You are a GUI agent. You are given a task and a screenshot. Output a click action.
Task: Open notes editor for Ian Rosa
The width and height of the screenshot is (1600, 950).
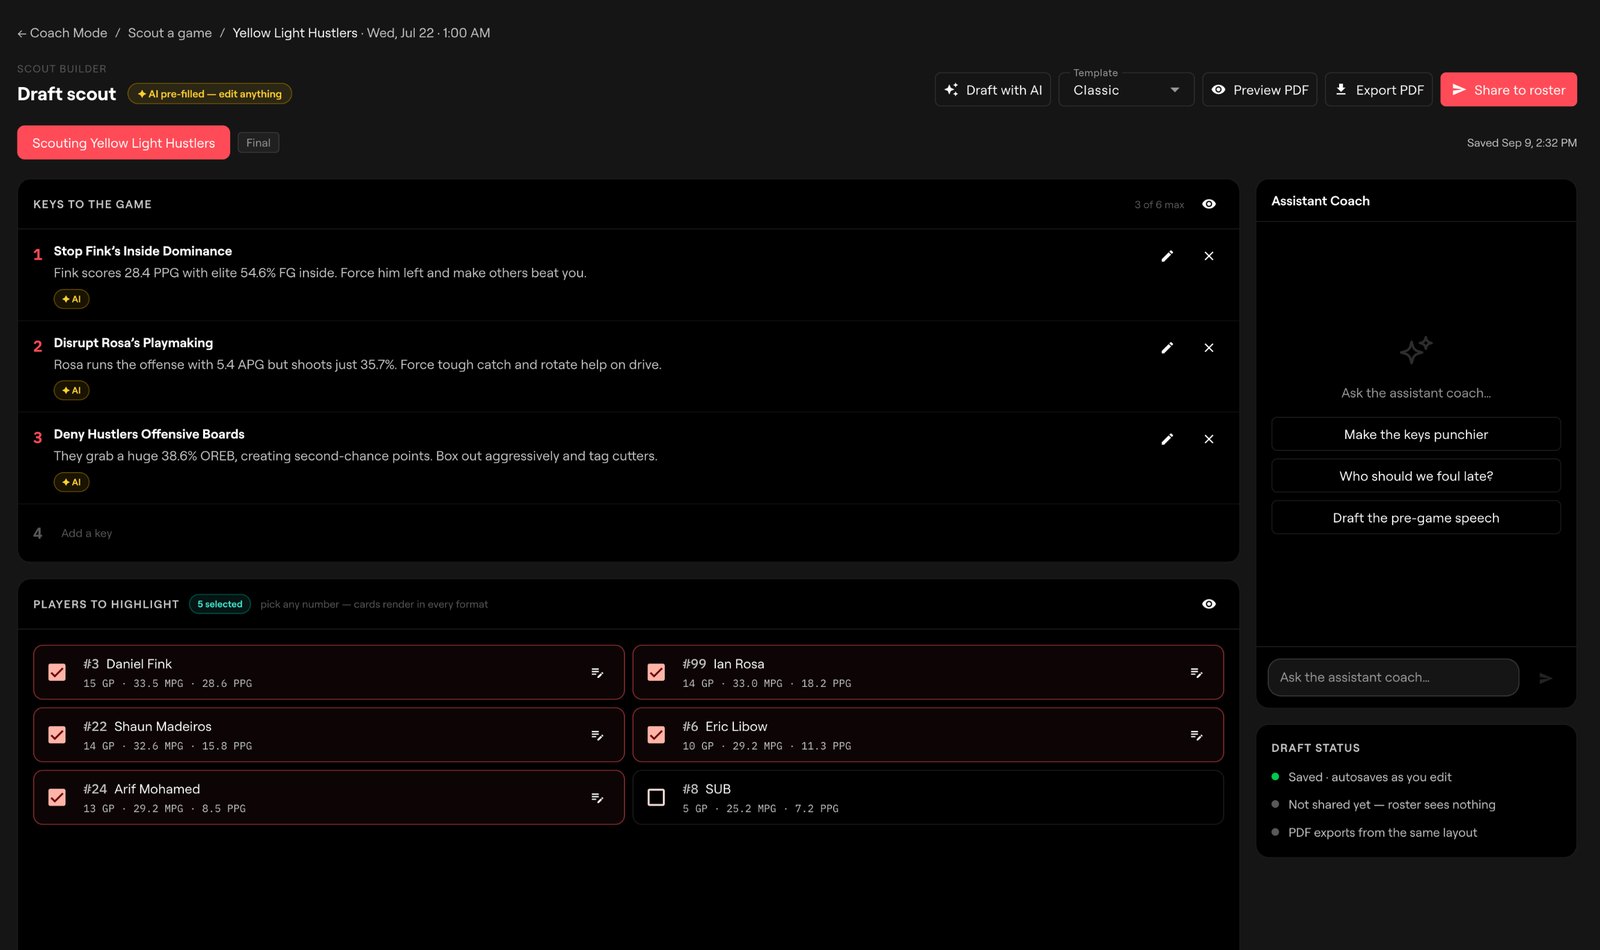click(1196, 673)
